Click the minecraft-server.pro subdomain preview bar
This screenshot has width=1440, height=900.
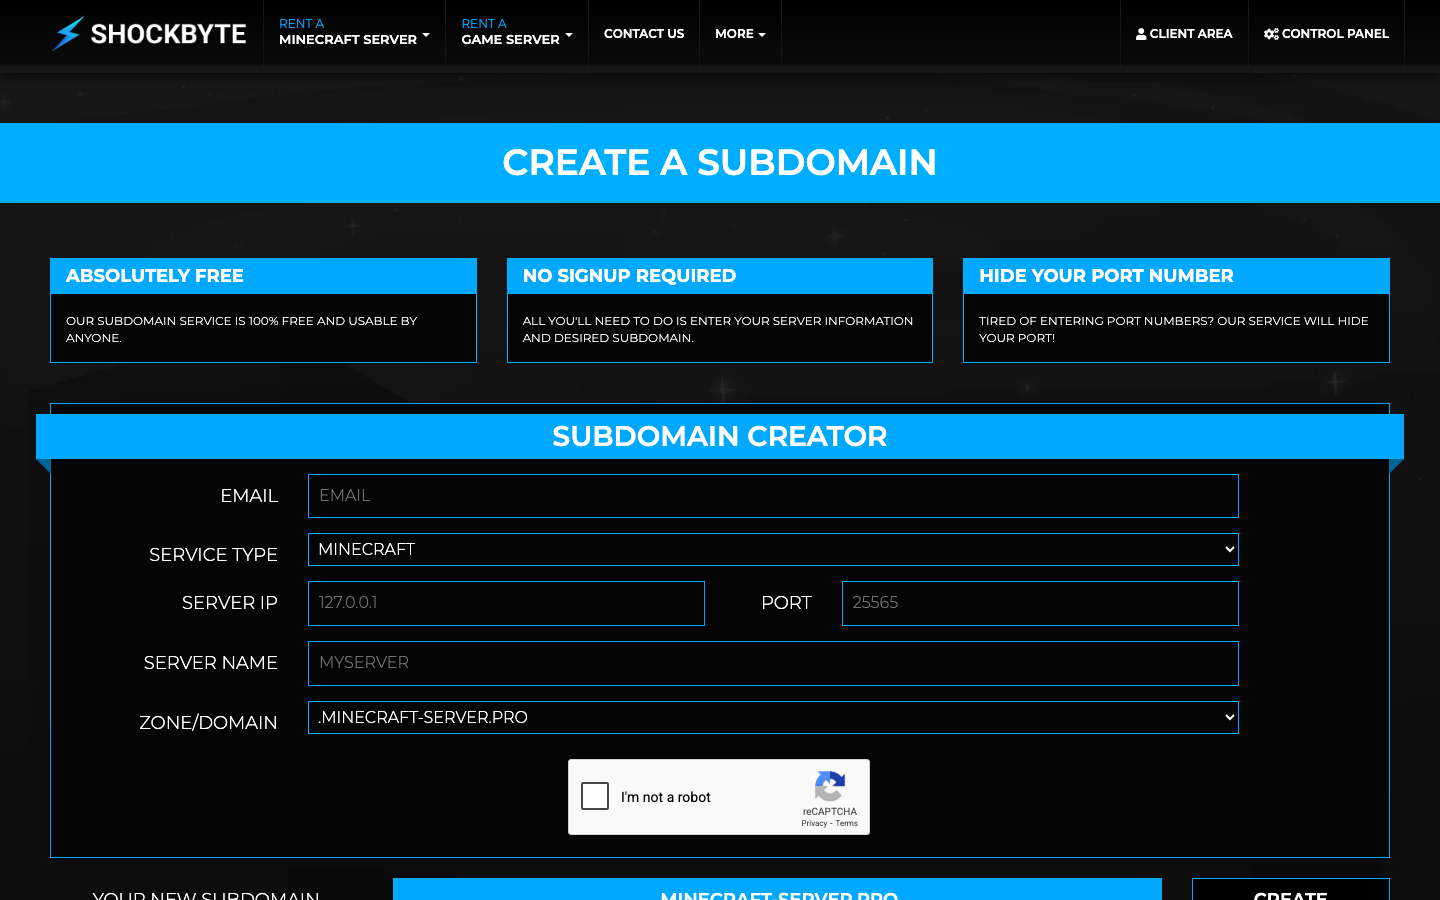(777, 890)
